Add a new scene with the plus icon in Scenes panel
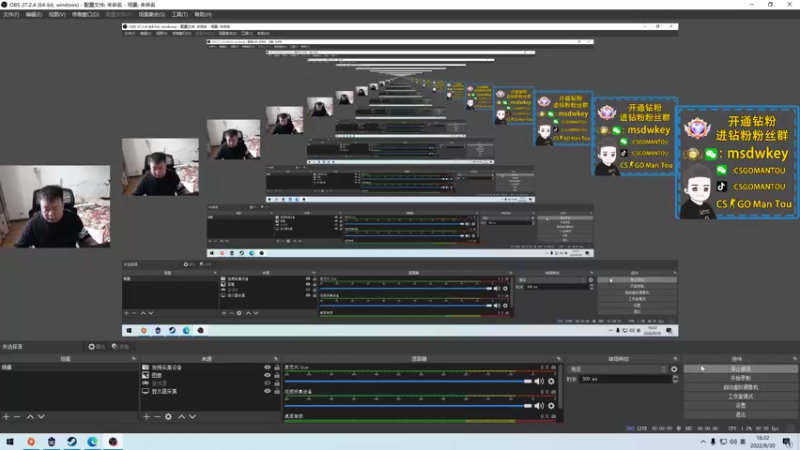800x450 pixels. [x=6, y=417]
